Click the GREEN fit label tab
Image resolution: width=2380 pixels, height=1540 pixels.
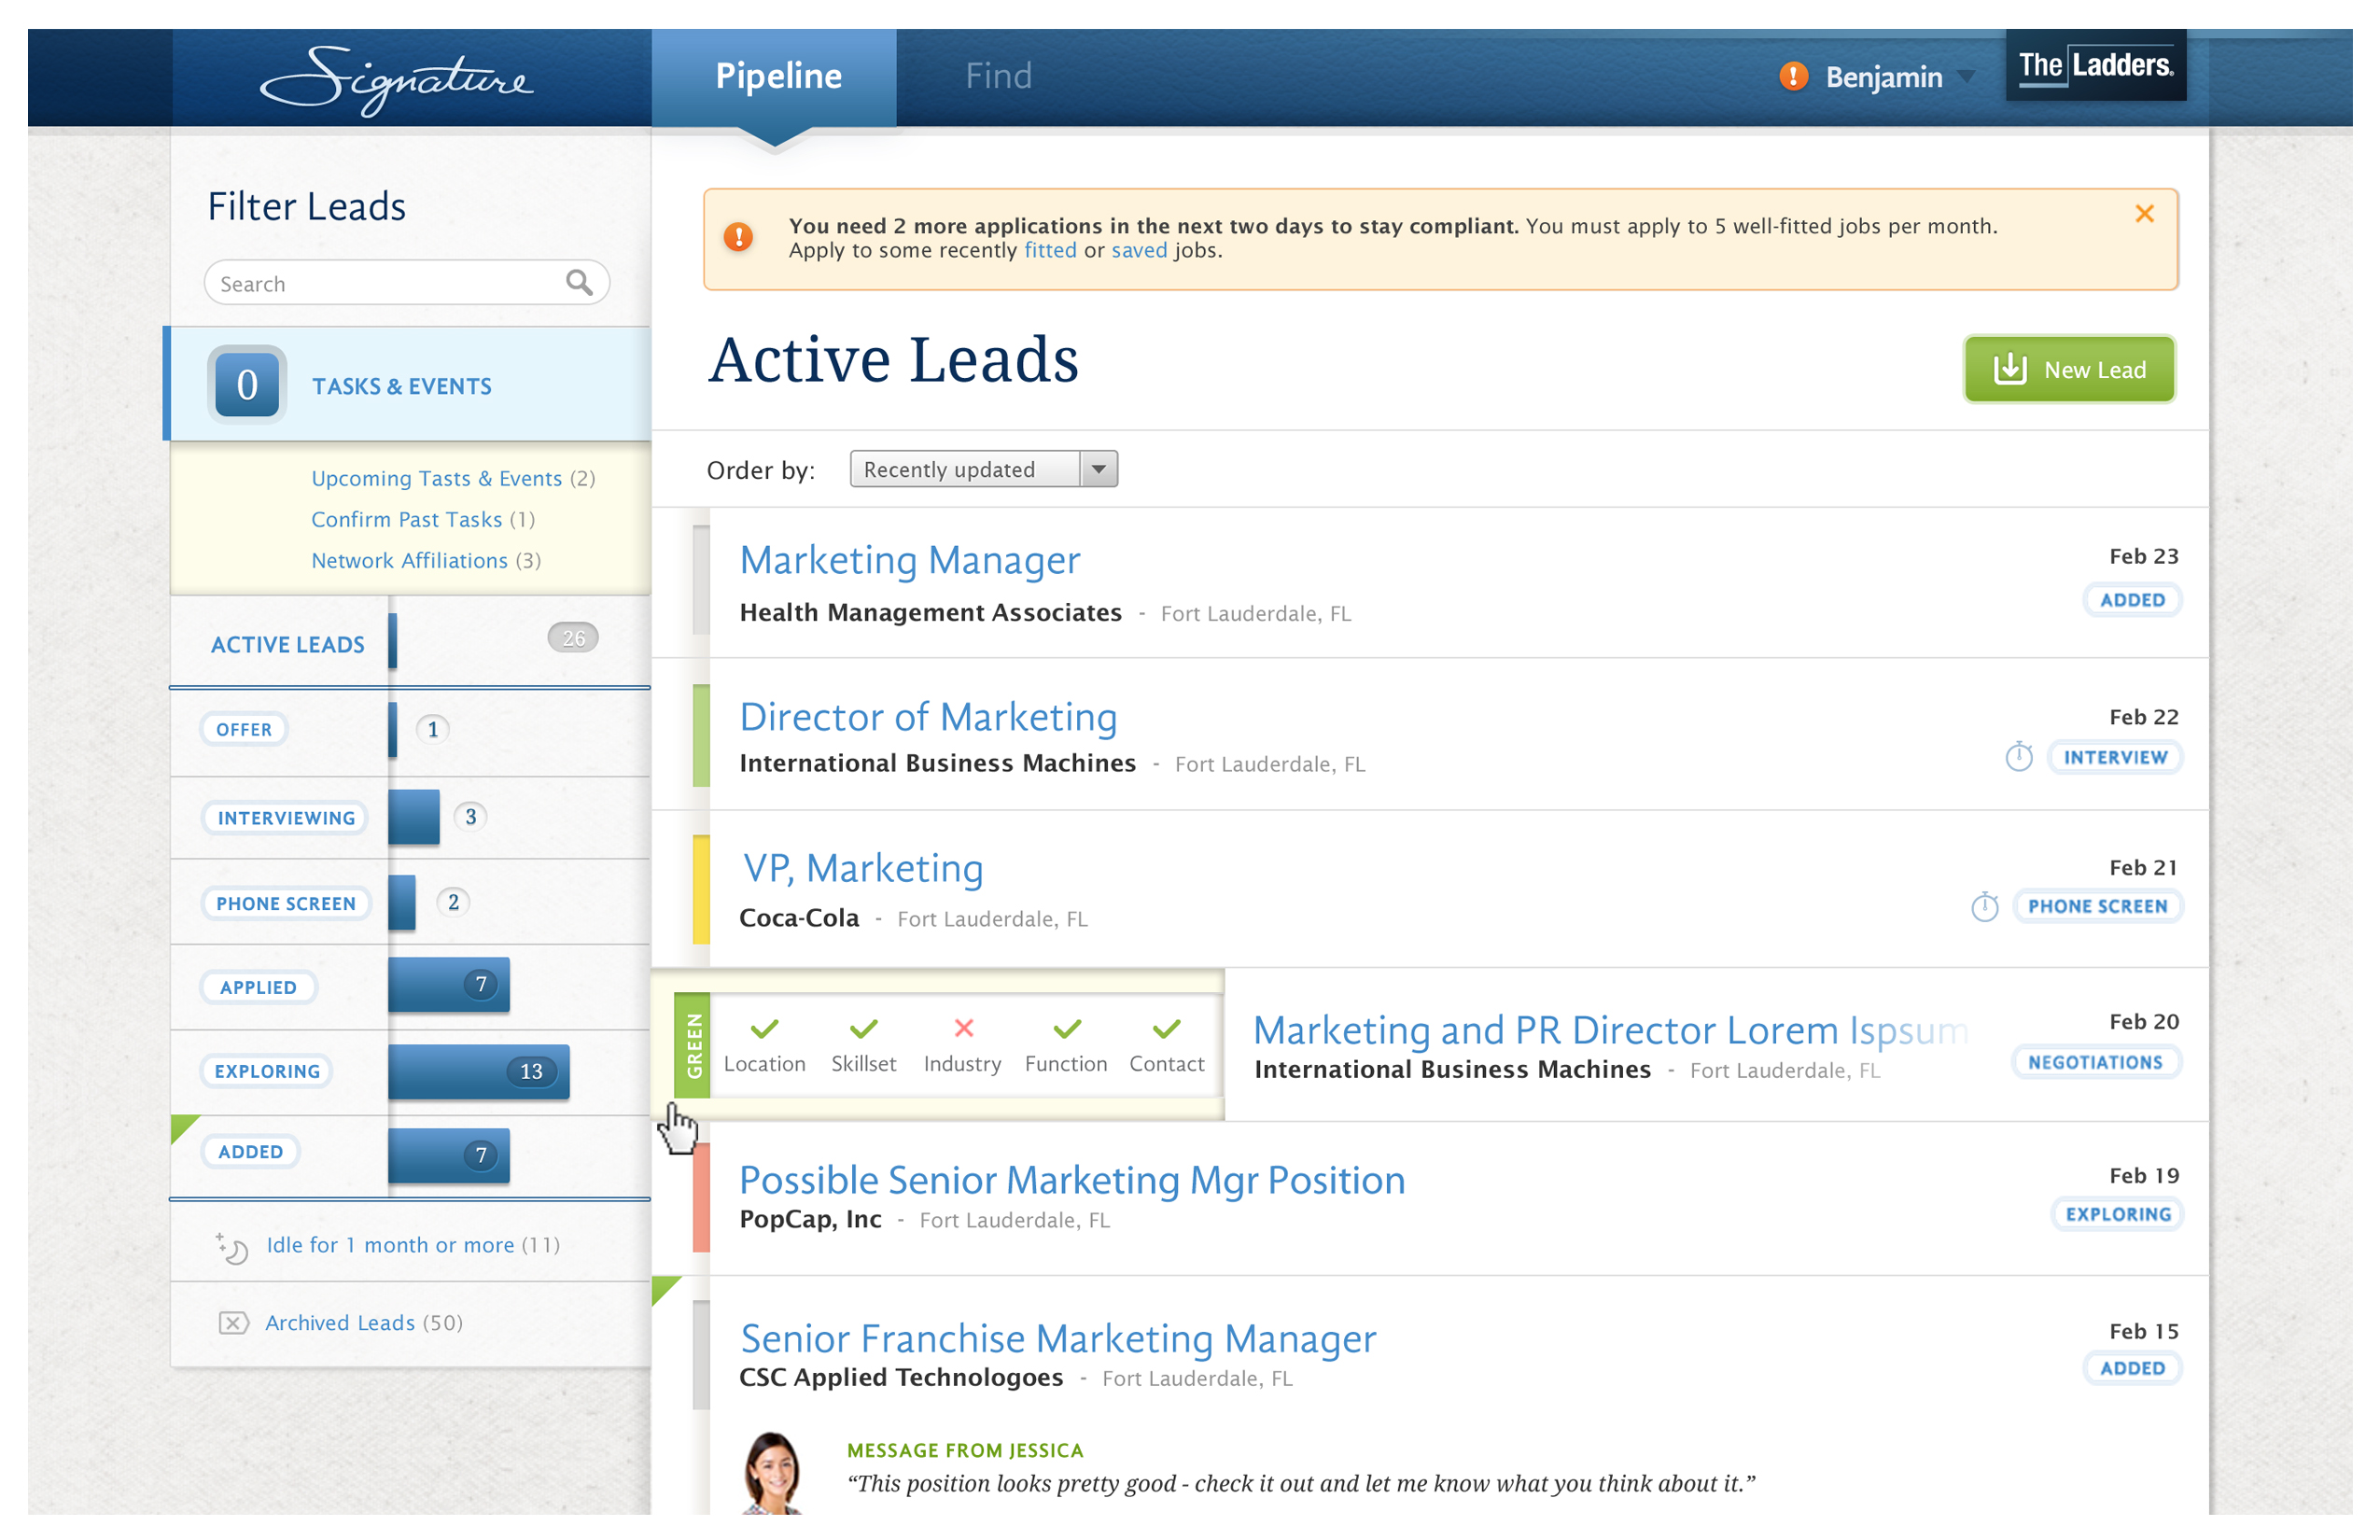pyautogui.click(x=692, y=1045)
